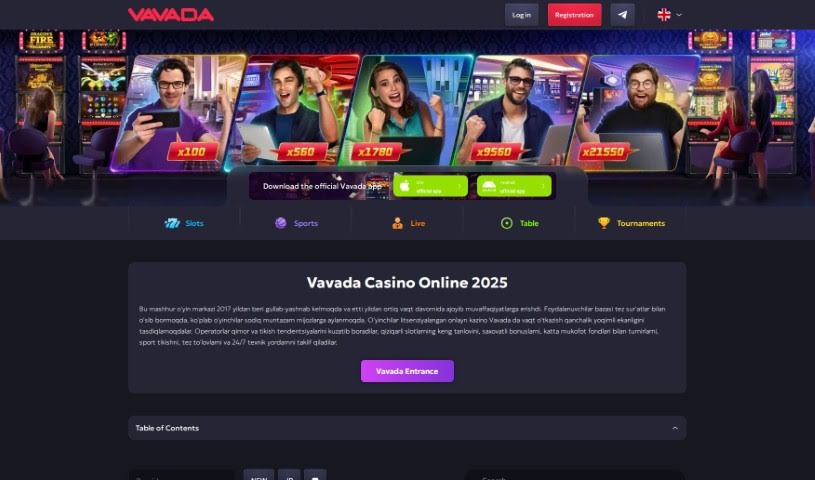The width and height of the screenshot is (815, 480).
Task: Click the red Registration button
Action: 574,15
